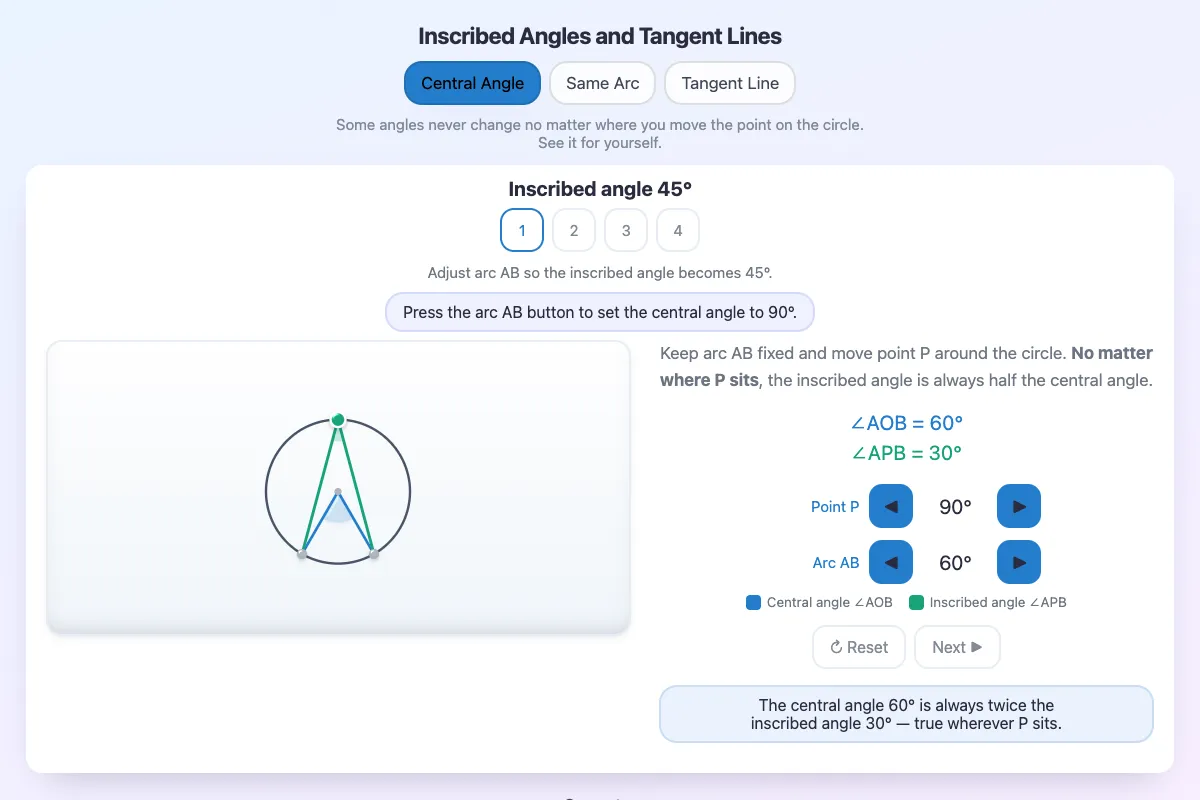Decrease Arc AB with left arrow

(891, 562)
